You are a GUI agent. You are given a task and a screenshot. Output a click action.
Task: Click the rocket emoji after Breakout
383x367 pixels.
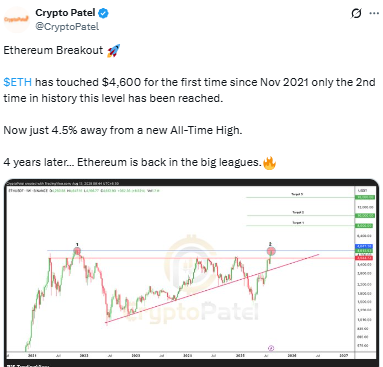click(x=113, y=51)
